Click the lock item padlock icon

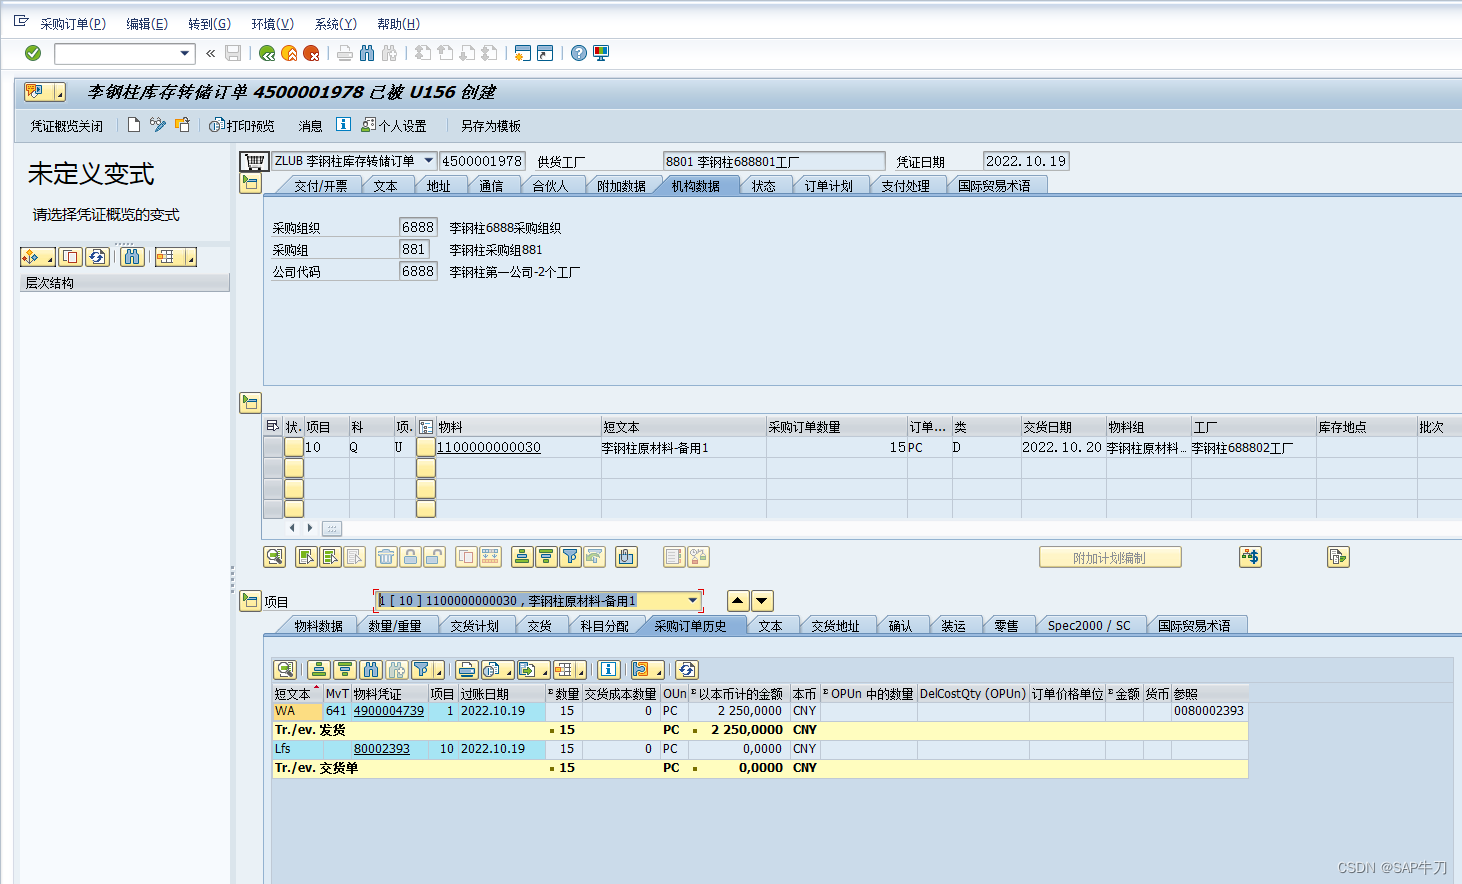[410, 557]
